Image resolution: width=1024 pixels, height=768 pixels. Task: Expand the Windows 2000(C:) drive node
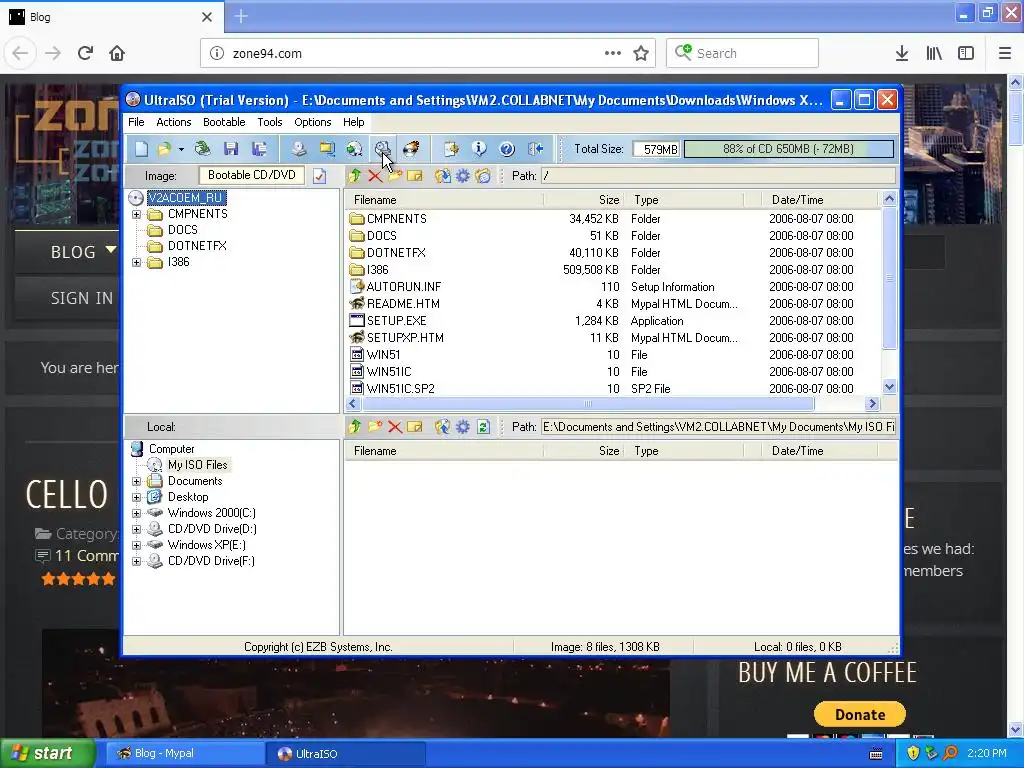click(136, 513)
